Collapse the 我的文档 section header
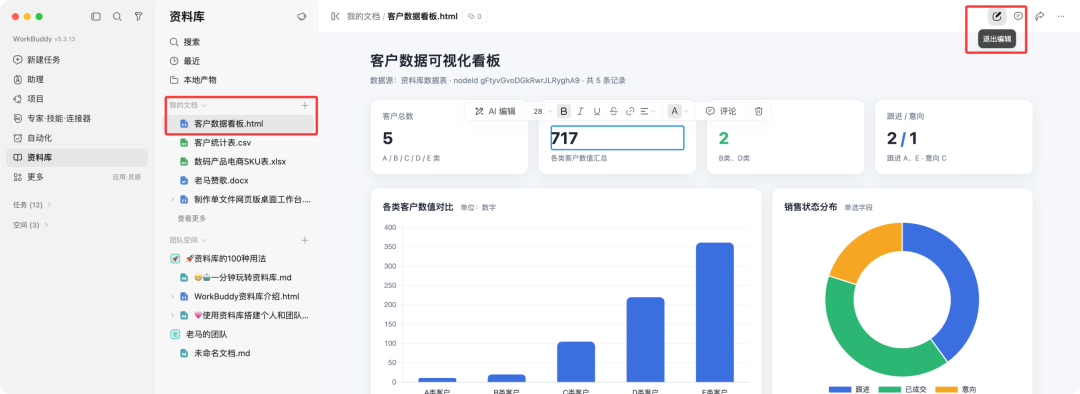The height and width of the screenshot is (394, 1080). (187, 105)
